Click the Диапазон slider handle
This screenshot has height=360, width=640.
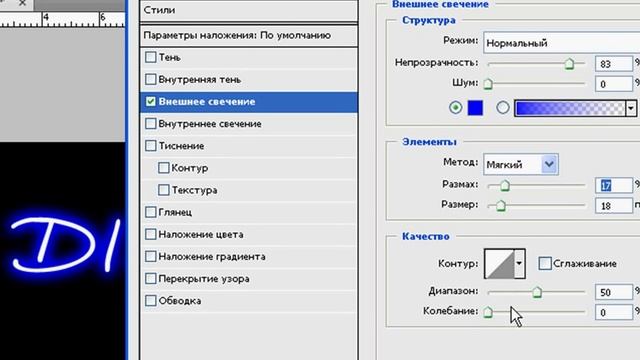point(537,292)
